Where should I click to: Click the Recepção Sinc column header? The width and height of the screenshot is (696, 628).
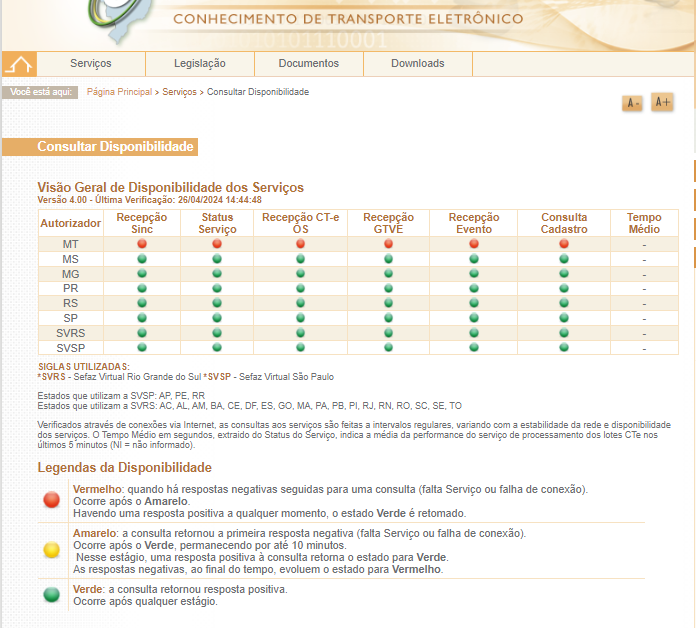[x=142, y=223]
